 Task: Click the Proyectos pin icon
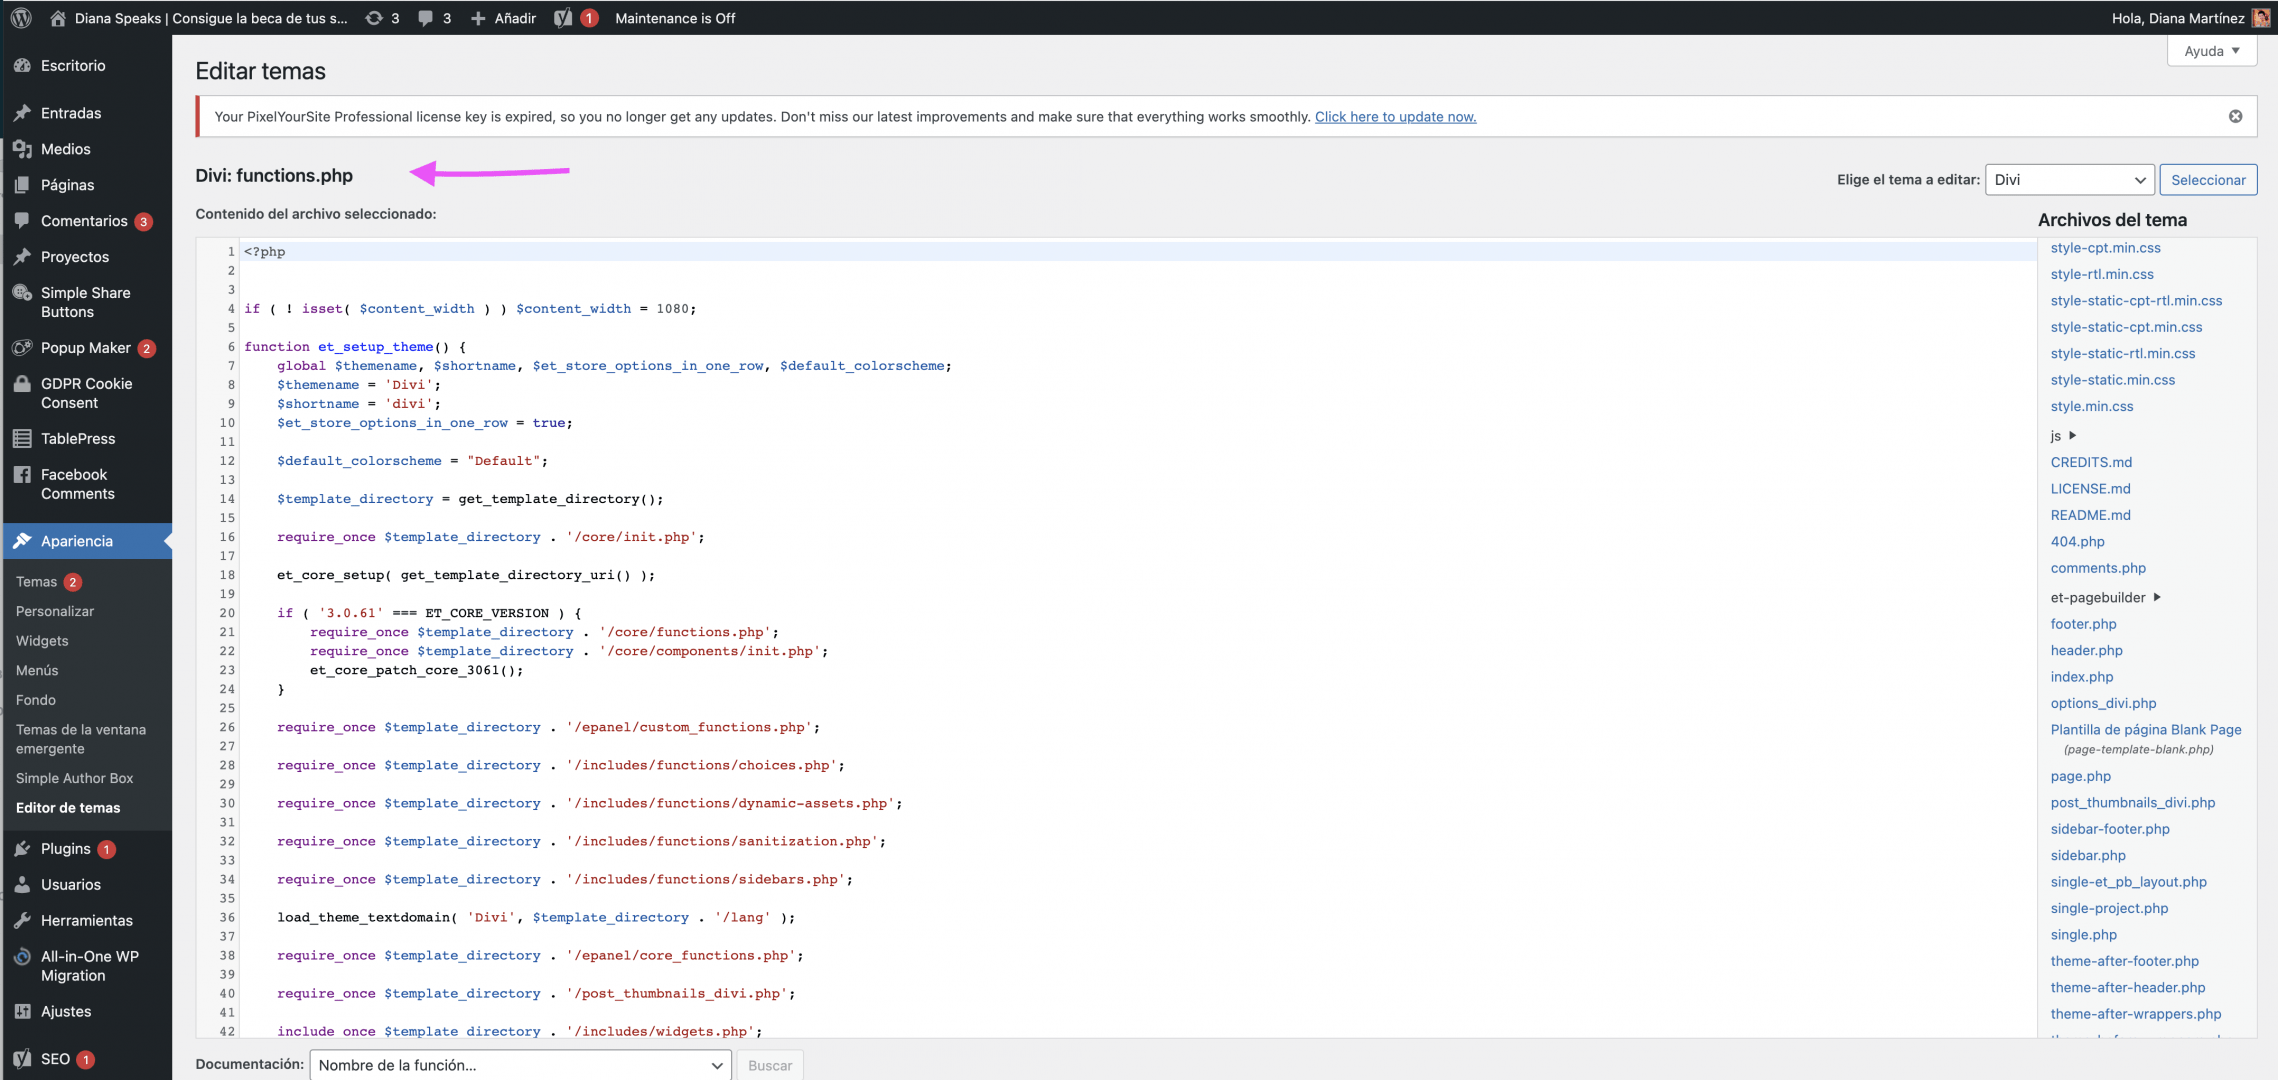(x=22, y=257)
